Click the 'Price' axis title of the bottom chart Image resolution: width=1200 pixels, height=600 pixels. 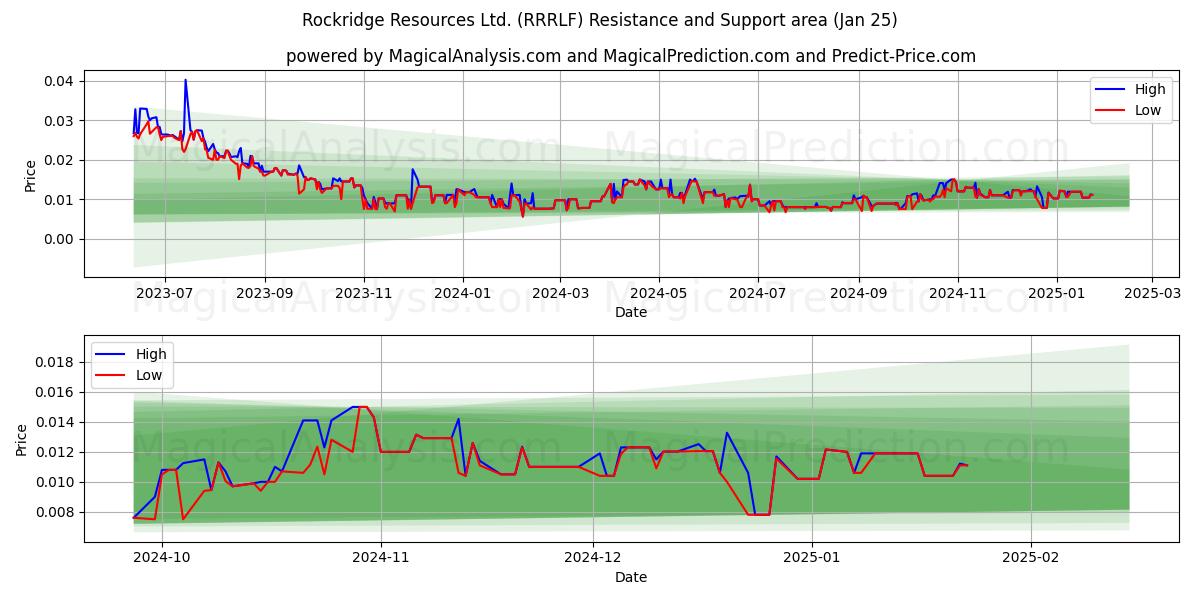coord(22,439)
